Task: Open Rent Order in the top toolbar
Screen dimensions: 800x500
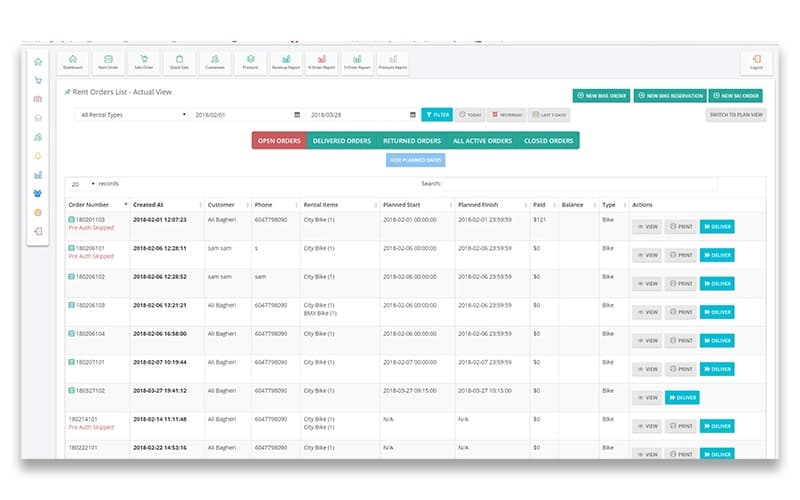Action: [108, 62]
